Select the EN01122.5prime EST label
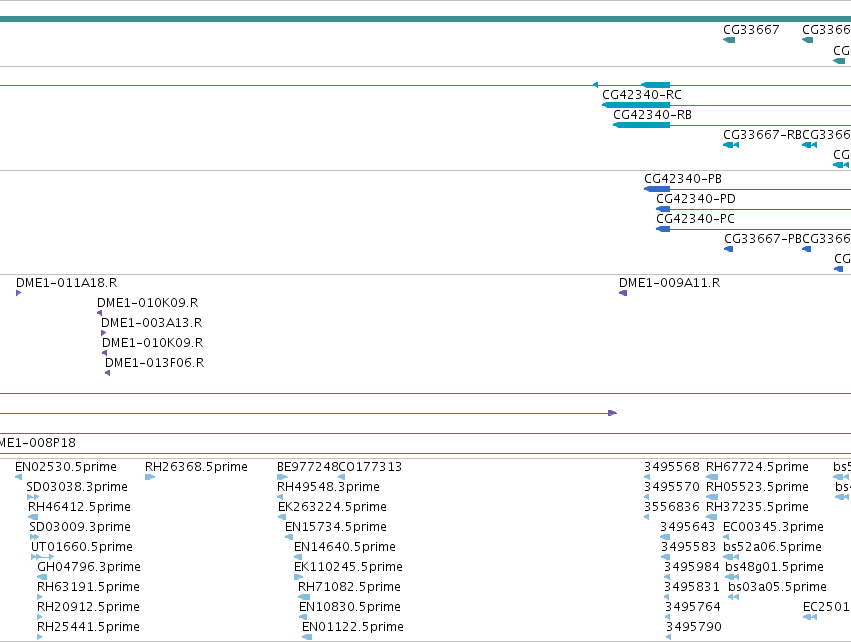The width and height of the screenshot is (851, 642). pyautogui.click(x=353, y=627)
